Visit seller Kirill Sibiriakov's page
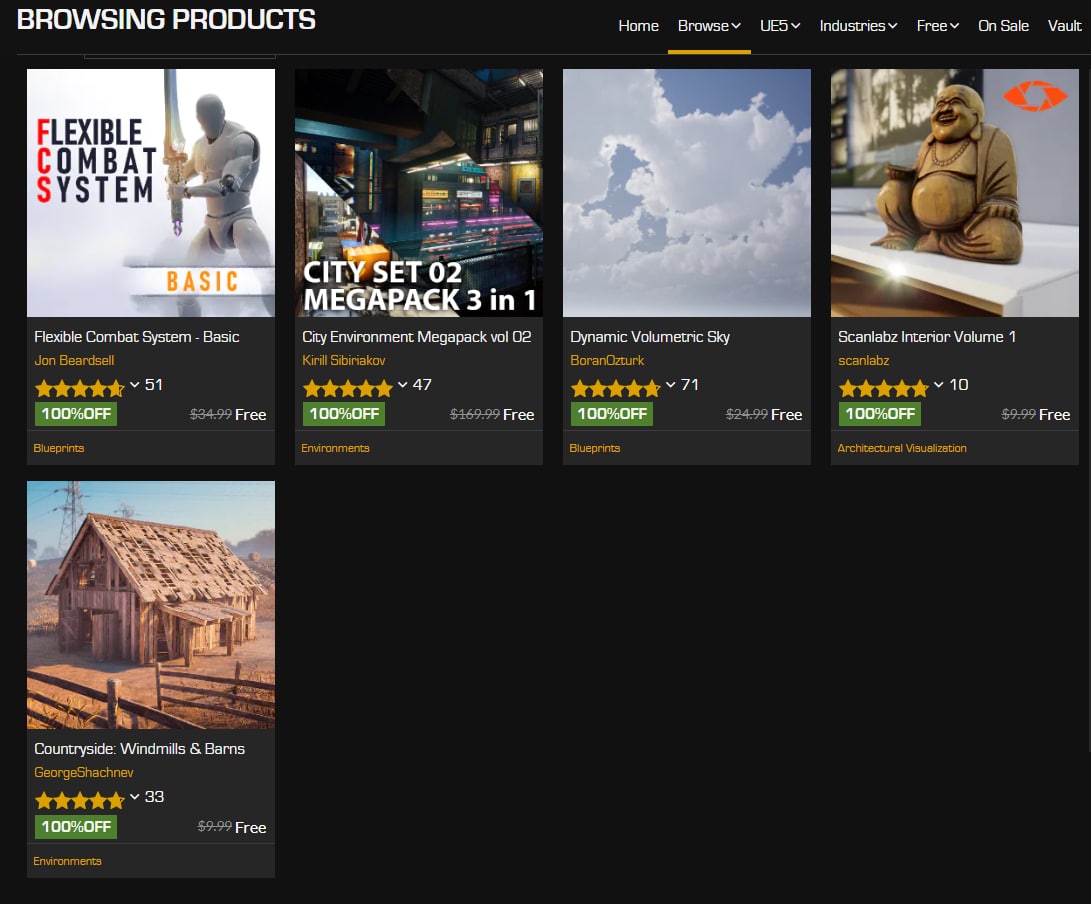Screen dimensions: 1091x904 coord(343,360)
